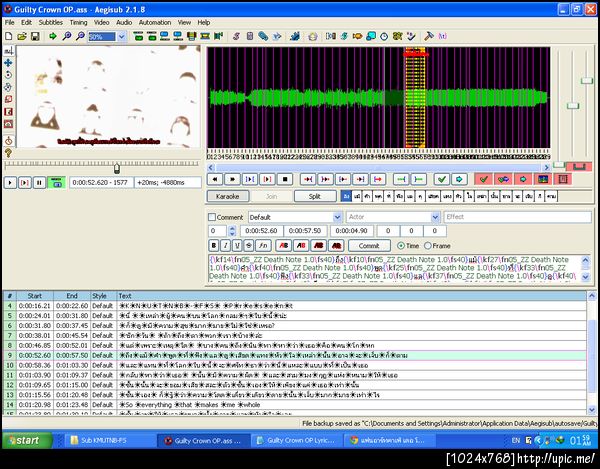600x469 pixels.
Task: Toggle Medusa timing hotkeys mode
Action: [562, 179]
